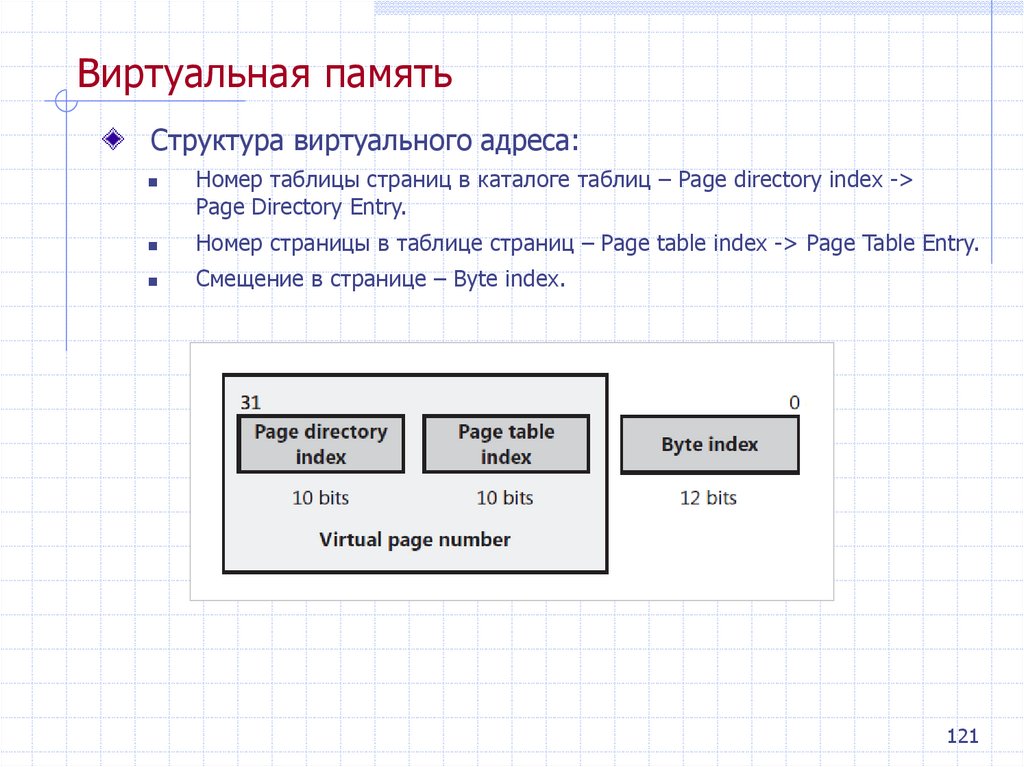
Task: Click the square bullet before "Номер страницы"
Action: pyautogui.click(x=153, y=246)
